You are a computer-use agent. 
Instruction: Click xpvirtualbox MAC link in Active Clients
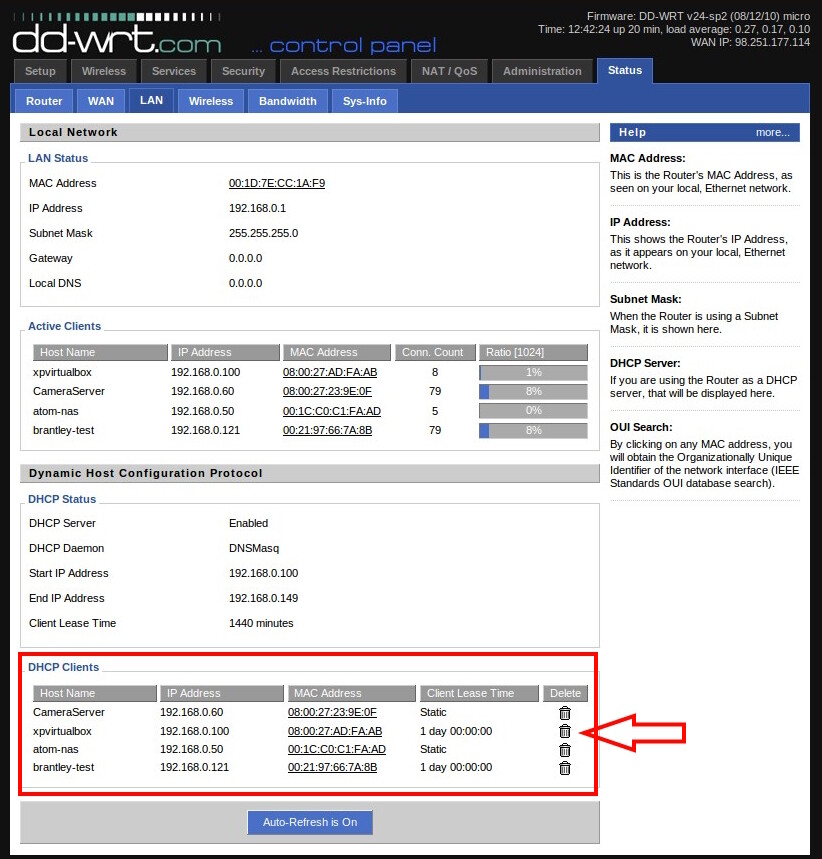pos(330,373)
